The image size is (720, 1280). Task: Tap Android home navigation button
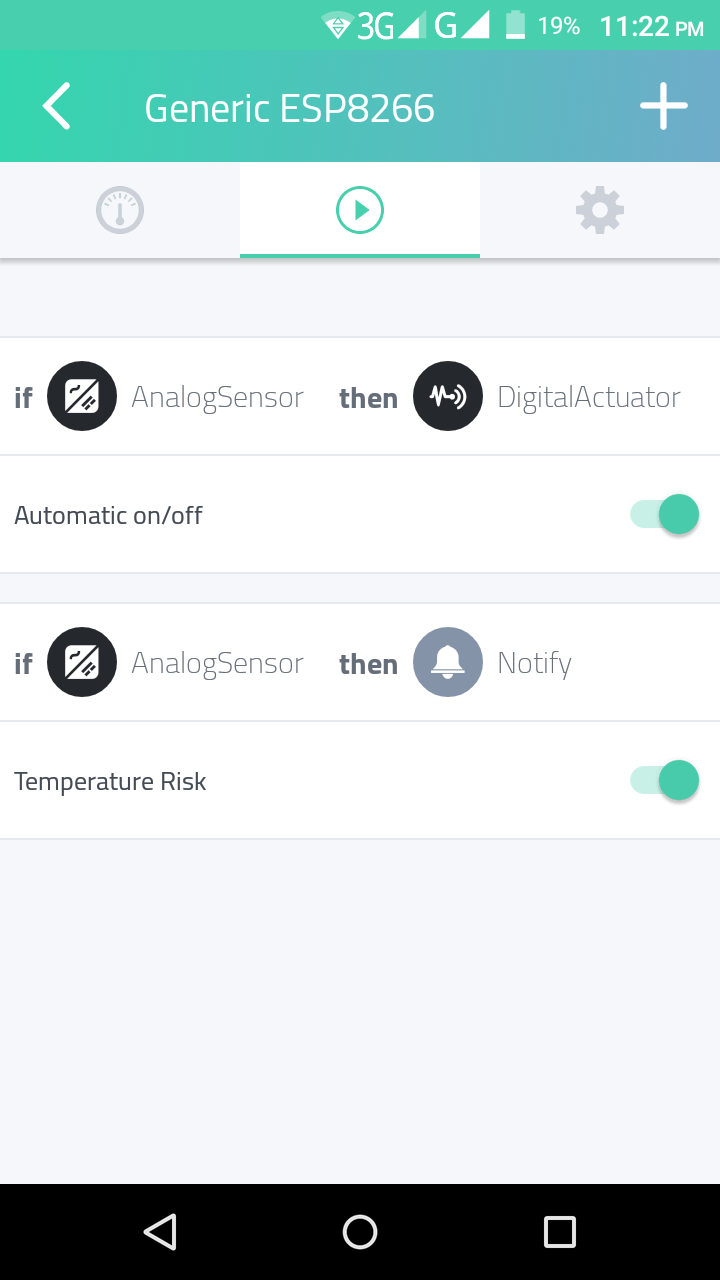click(x=360, y=1232)
